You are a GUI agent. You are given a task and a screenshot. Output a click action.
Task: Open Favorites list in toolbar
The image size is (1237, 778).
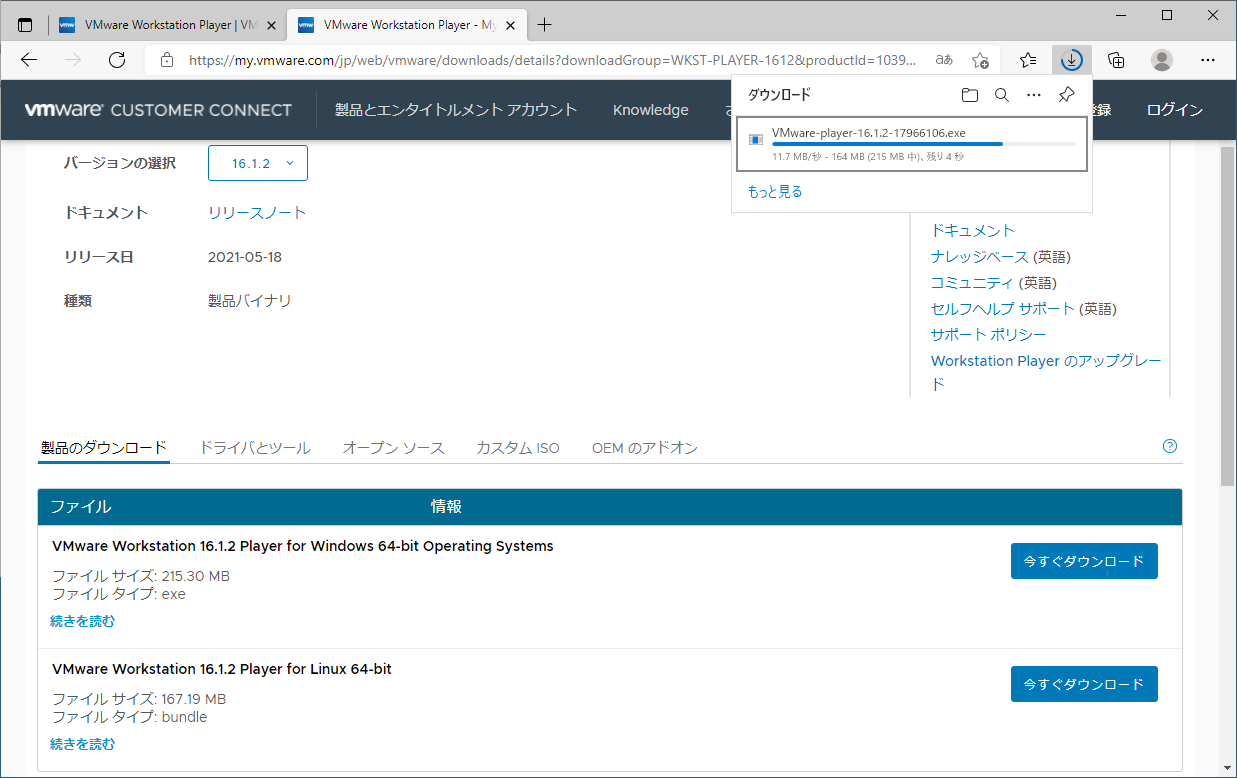[x=1028, y=60]
